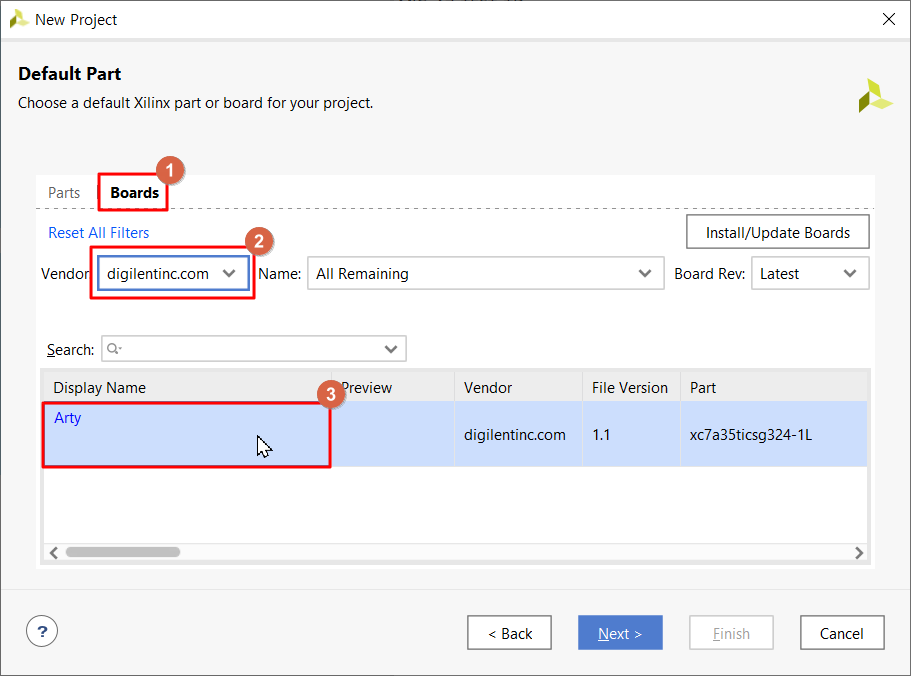Click file version 1.1 cell
This screenshot has height=676, width=911.
631,434
